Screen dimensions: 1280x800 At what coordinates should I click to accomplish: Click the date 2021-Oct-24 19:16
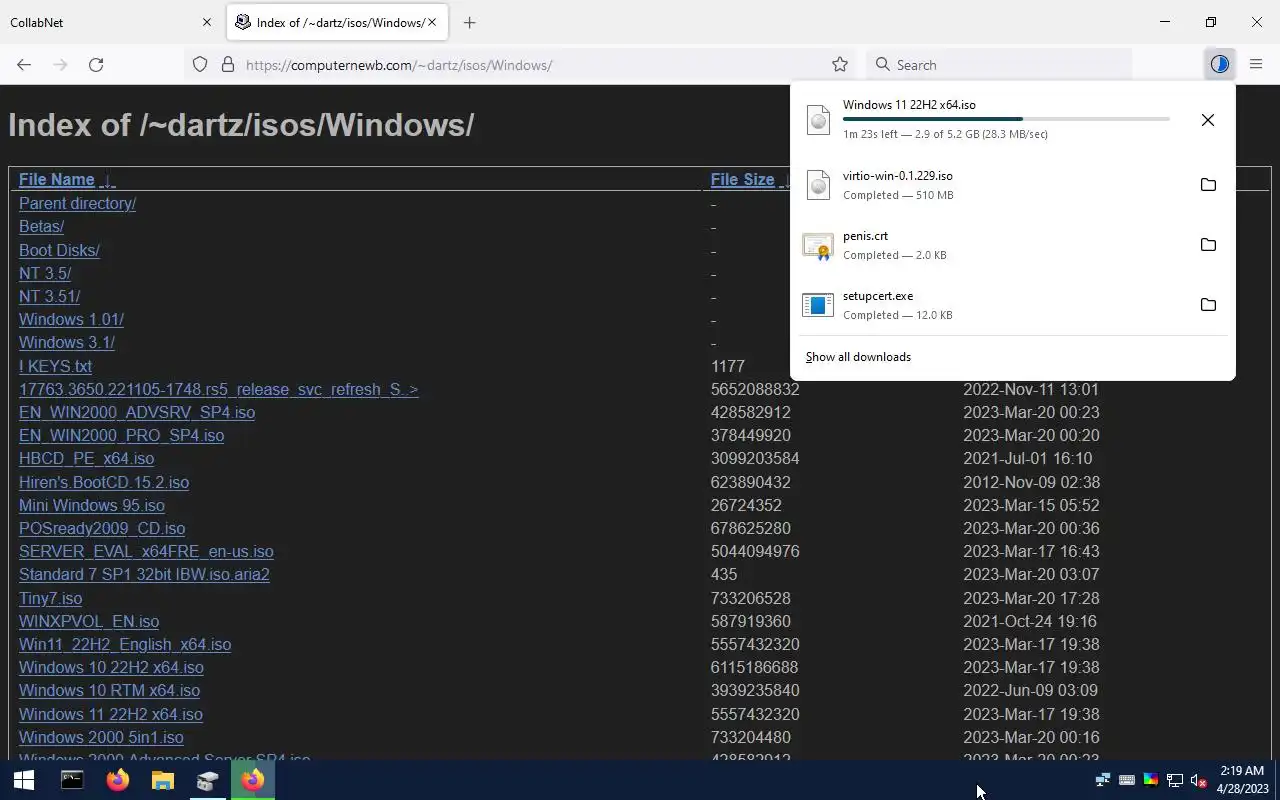(1030, 621)
